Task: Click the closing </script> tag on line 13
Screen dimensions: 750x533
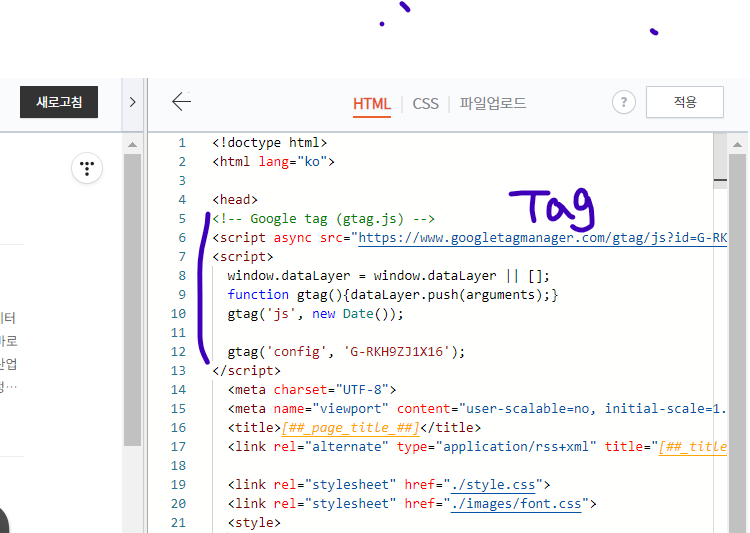Action: pyautogui.click(x=246, y=371)
